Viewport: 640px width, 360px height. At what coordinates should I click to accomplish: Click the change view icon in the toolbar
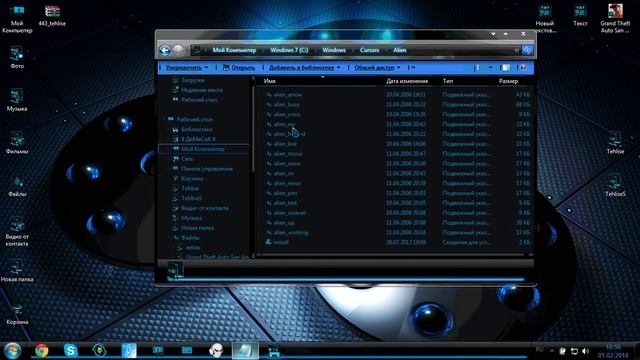pos(477,68)
